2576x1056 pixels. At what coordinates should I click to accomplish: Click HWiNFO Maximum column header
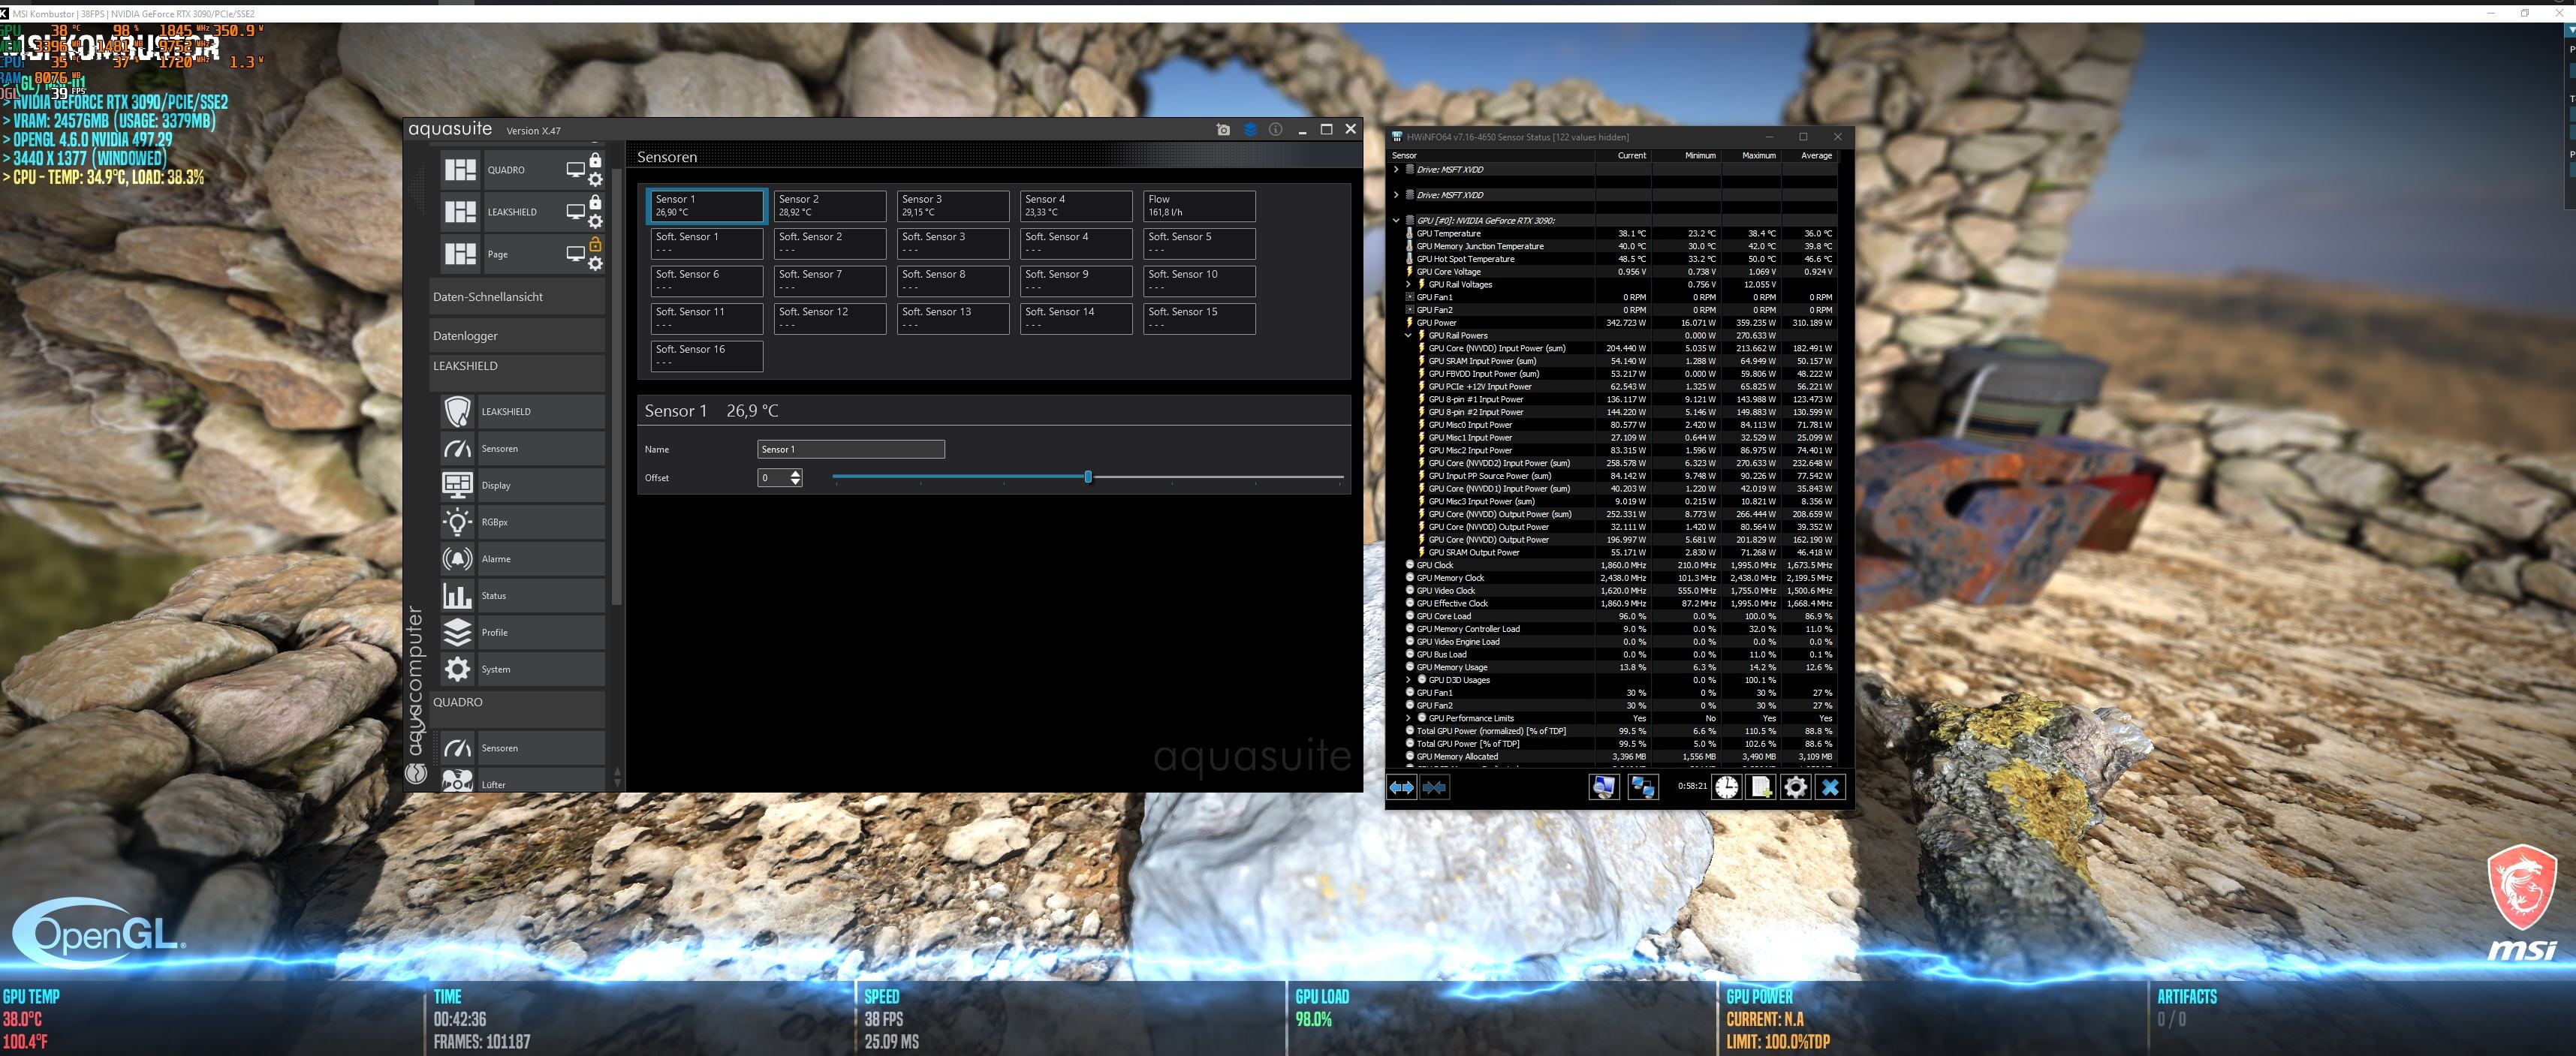[x=1751, y=155]
